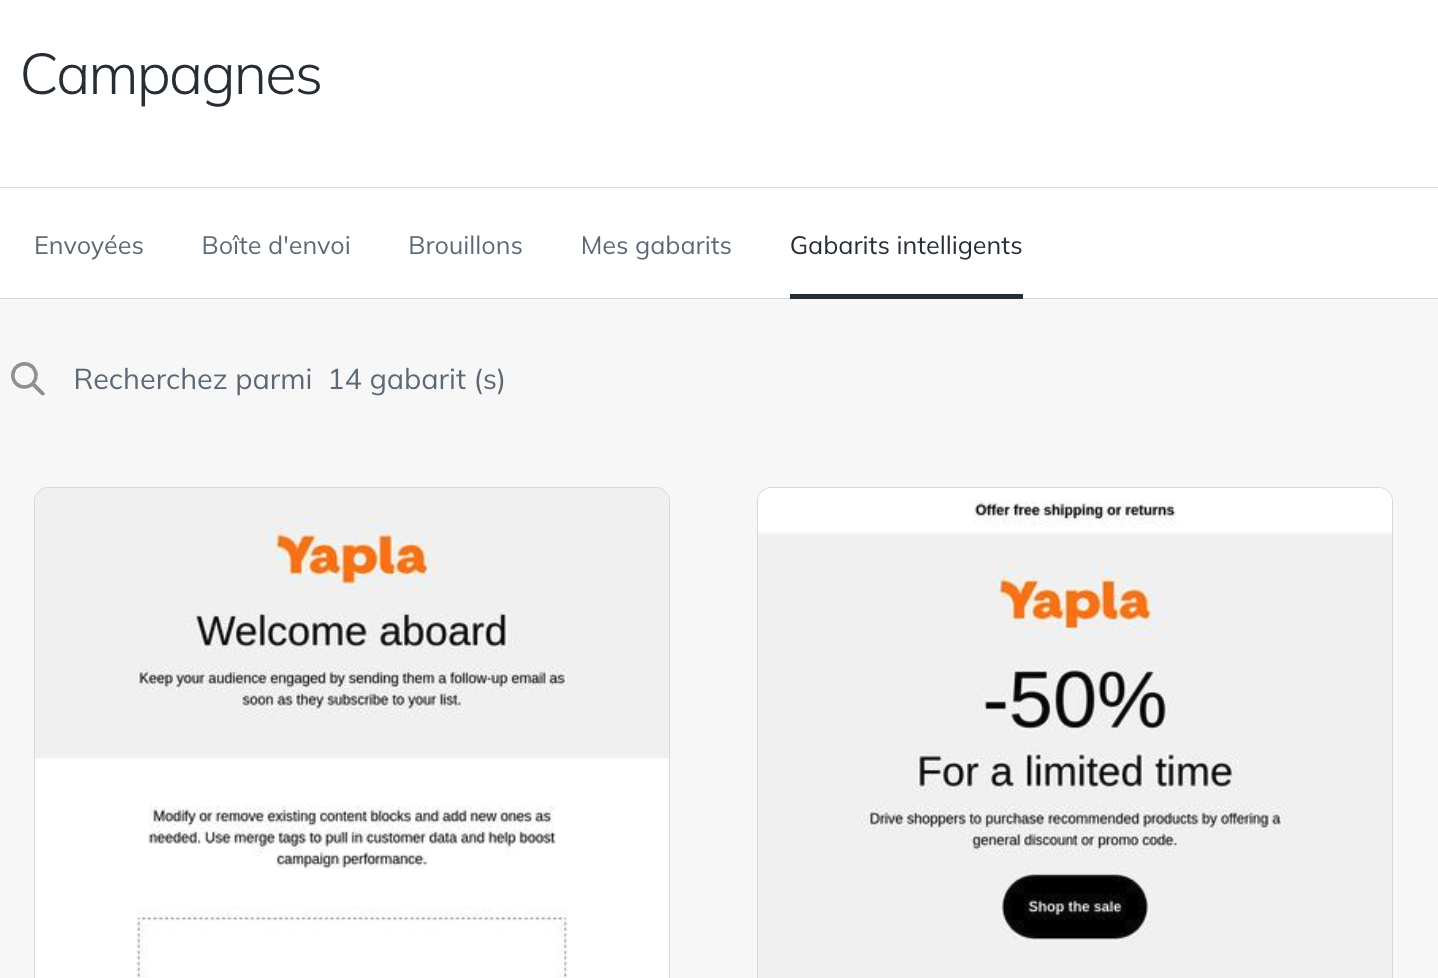
Task: Go to the Brouillons tab
Action: pos(466,246)
